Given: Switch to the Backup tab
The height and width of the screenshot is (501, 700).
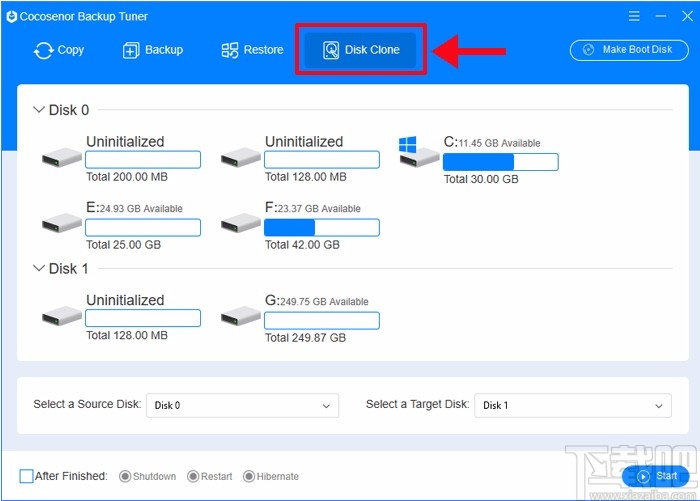Looking at the screenshot, I should [153, 50].
